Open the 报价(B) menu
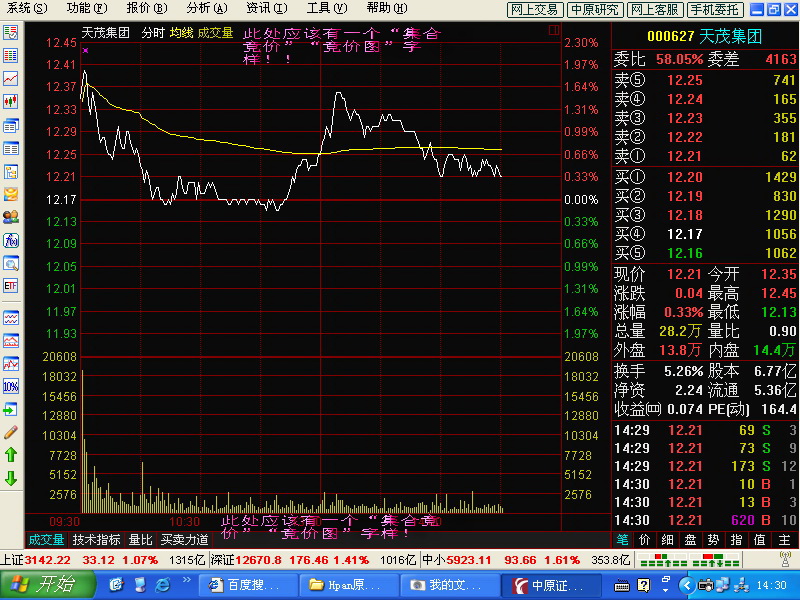Image resolution: width=800 pixels, height=600 pixels. pos(147,8)
